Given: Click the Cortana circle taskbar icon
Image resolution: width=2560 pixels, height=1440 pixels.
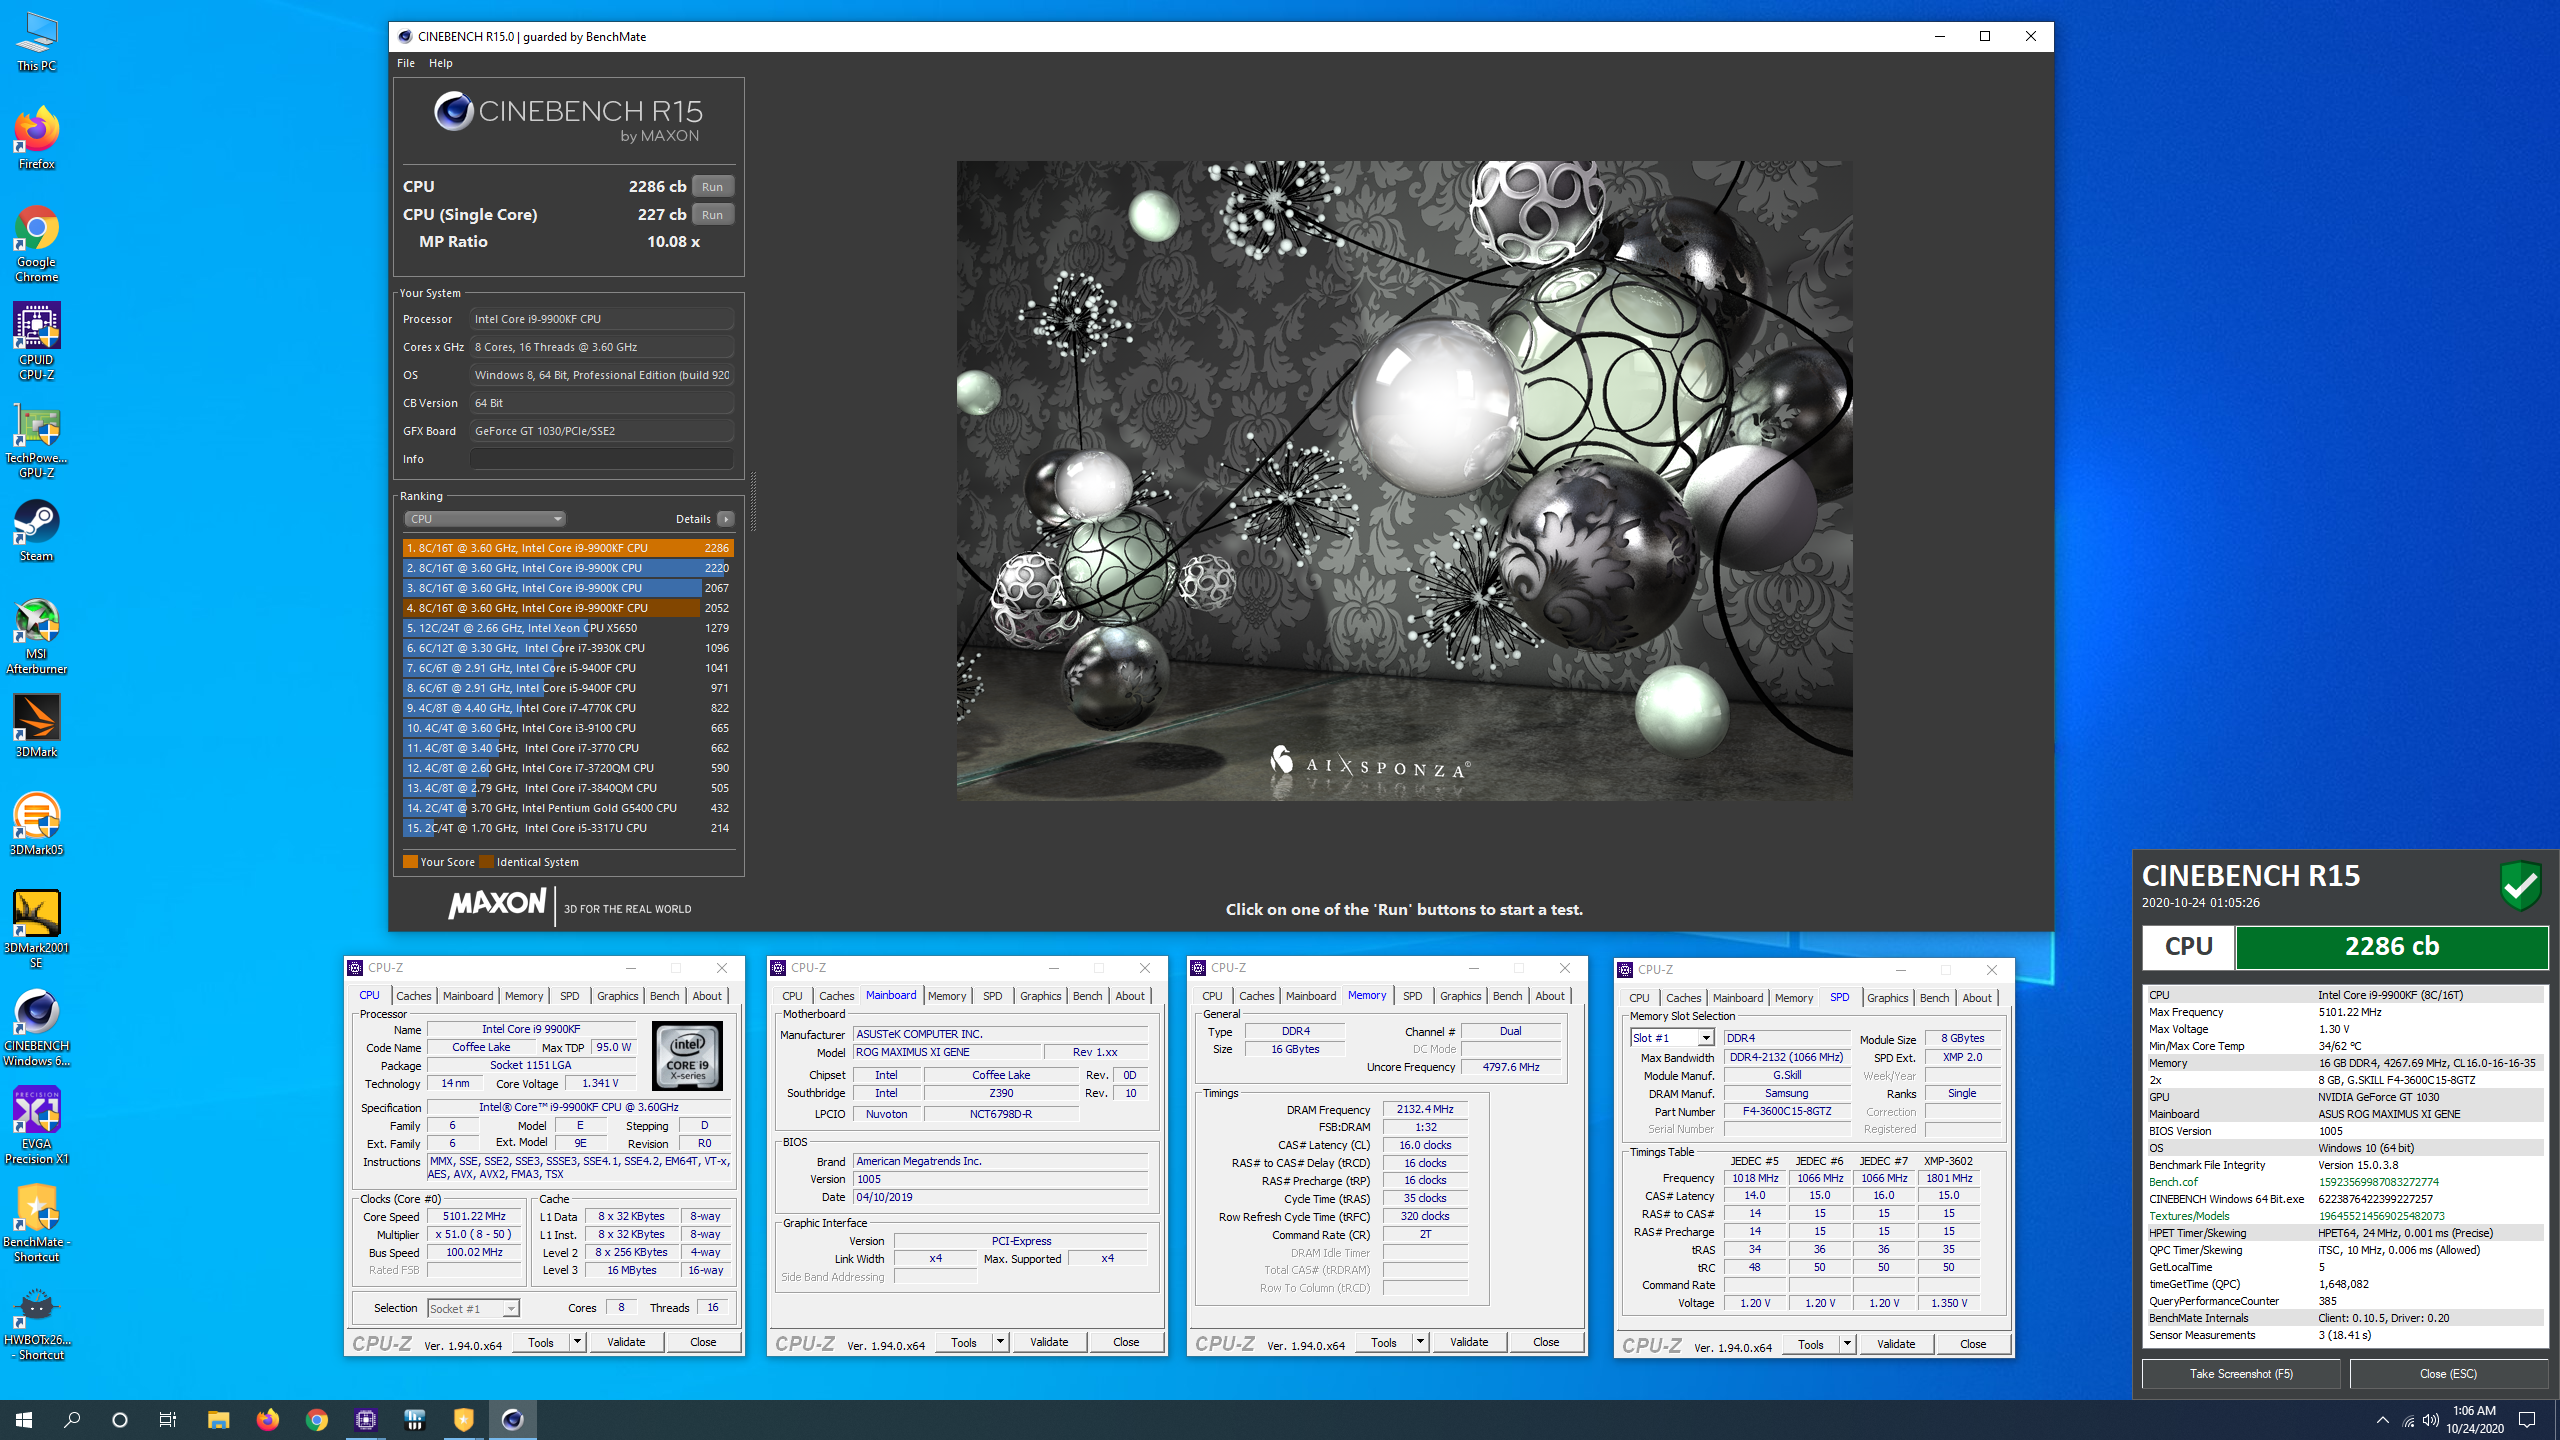Looking at the screenshot, I should point(120,1419).
